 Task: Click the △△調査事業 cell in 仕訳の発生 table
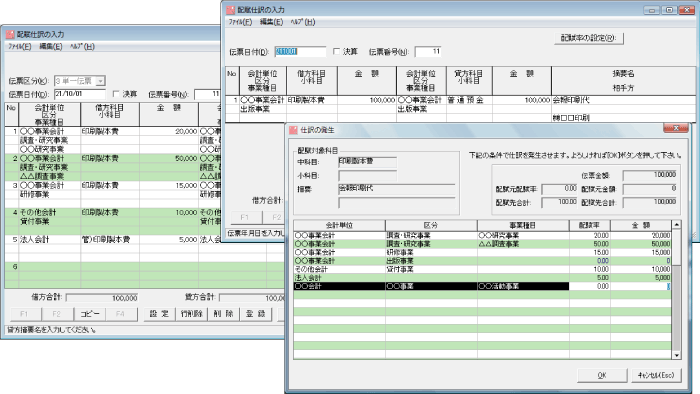[x=523, y=244]
